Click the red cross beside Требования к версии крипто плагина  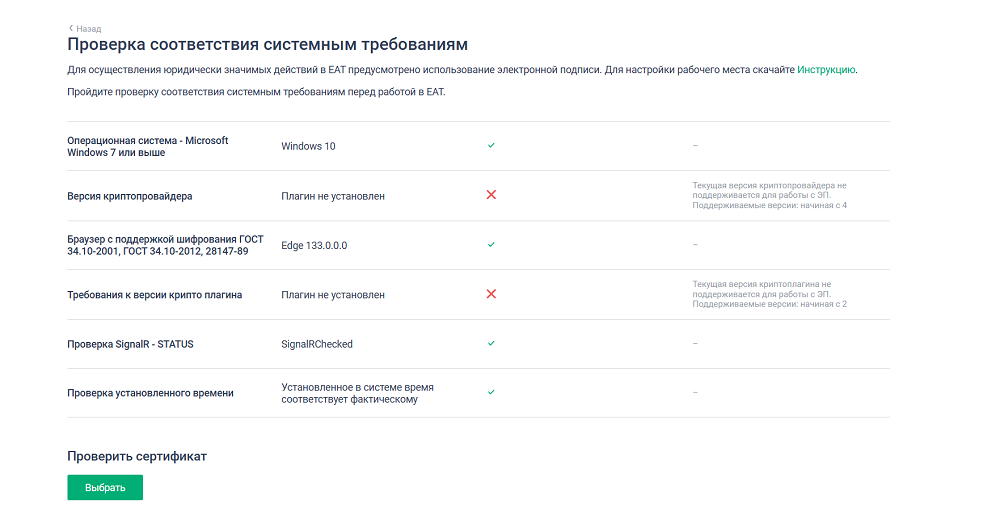(491, 294)
